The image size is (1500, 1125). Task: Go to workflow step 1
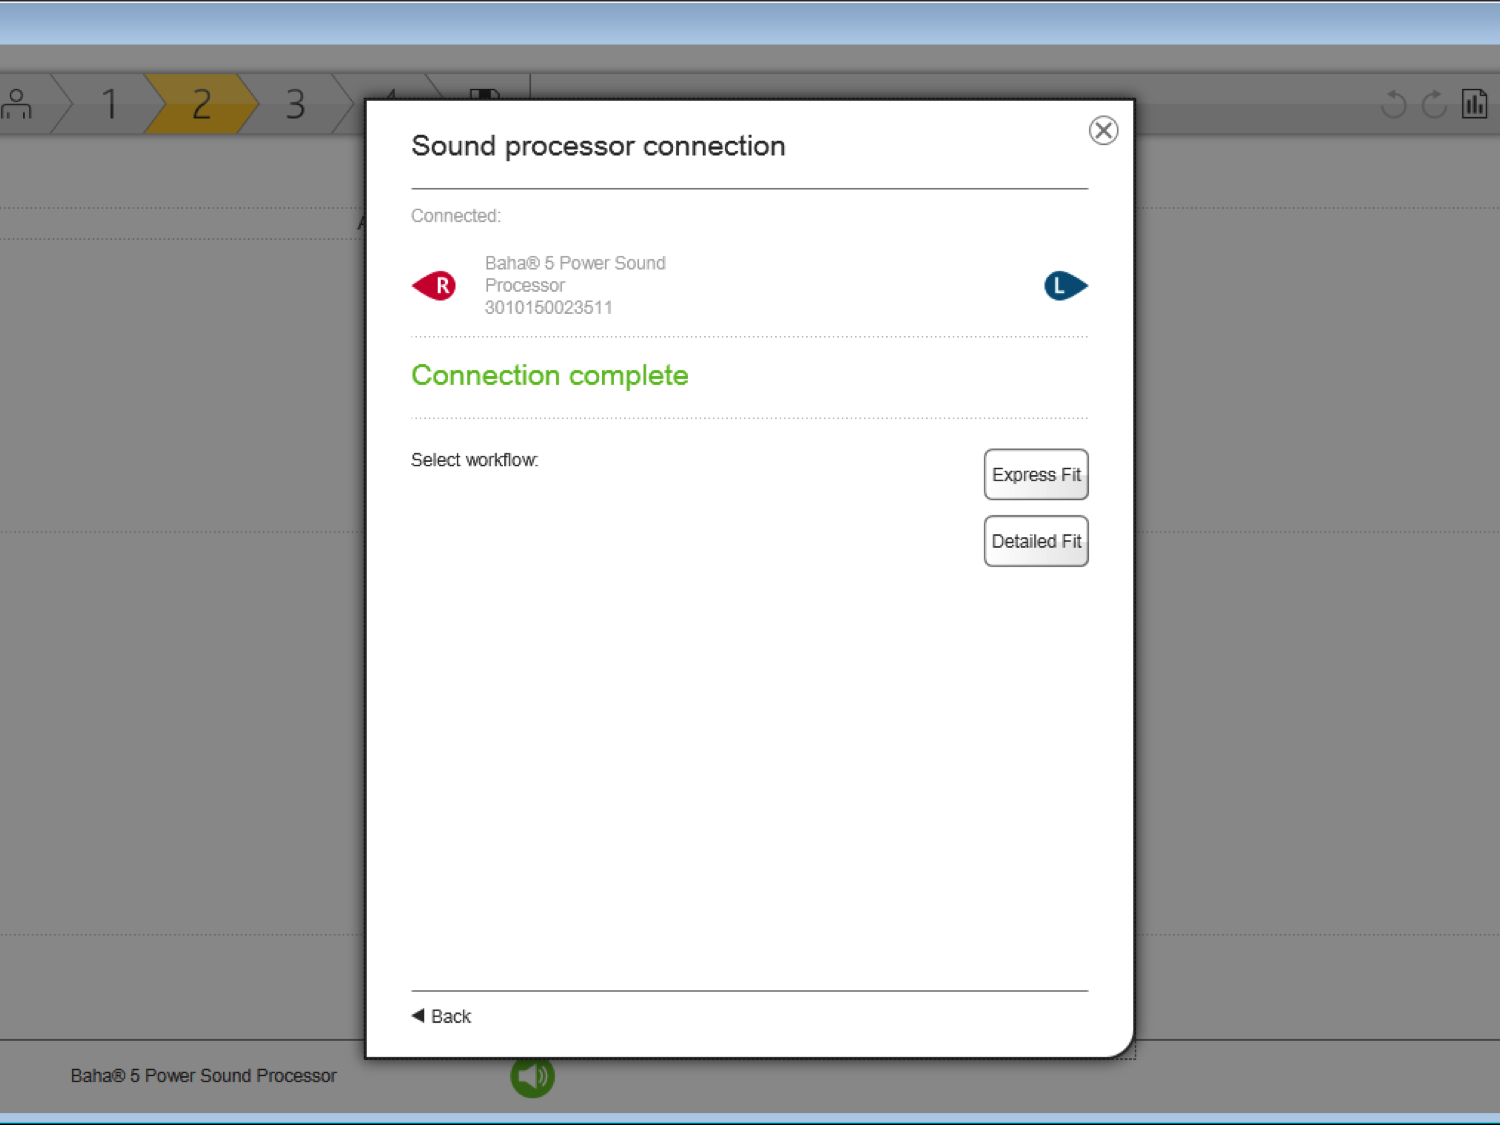click(x=109, y=104)
